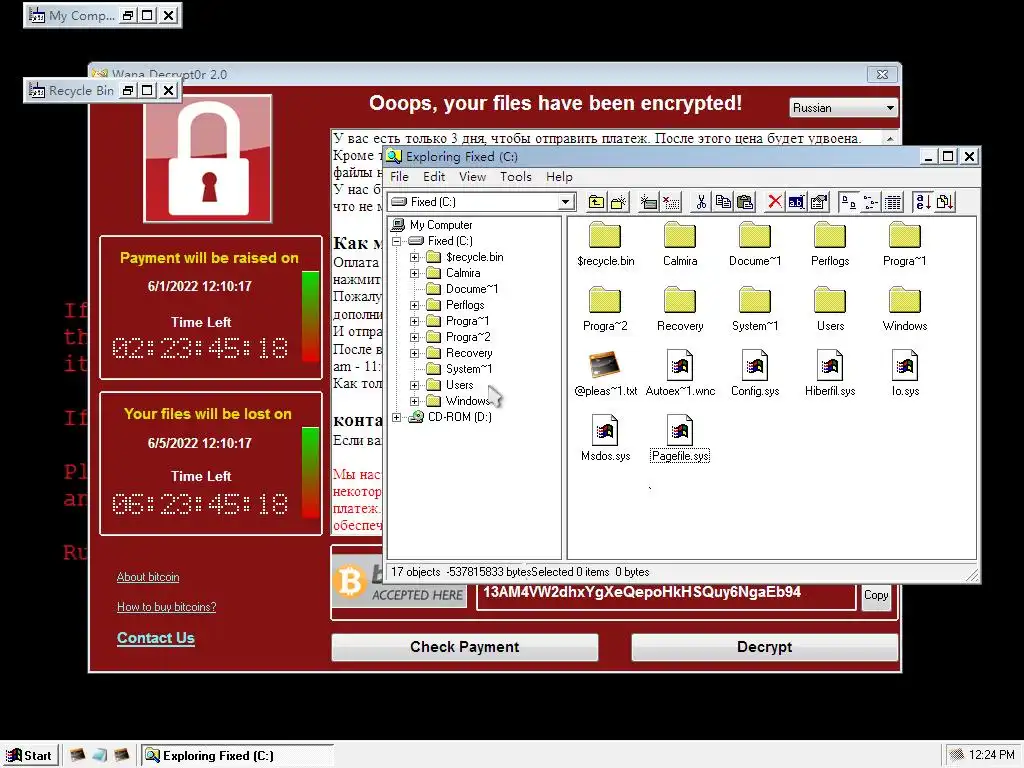Click the red X Delete toolbar icon
The height and width of the screenshot is (768, 1024).
click(x=775, y=202)
